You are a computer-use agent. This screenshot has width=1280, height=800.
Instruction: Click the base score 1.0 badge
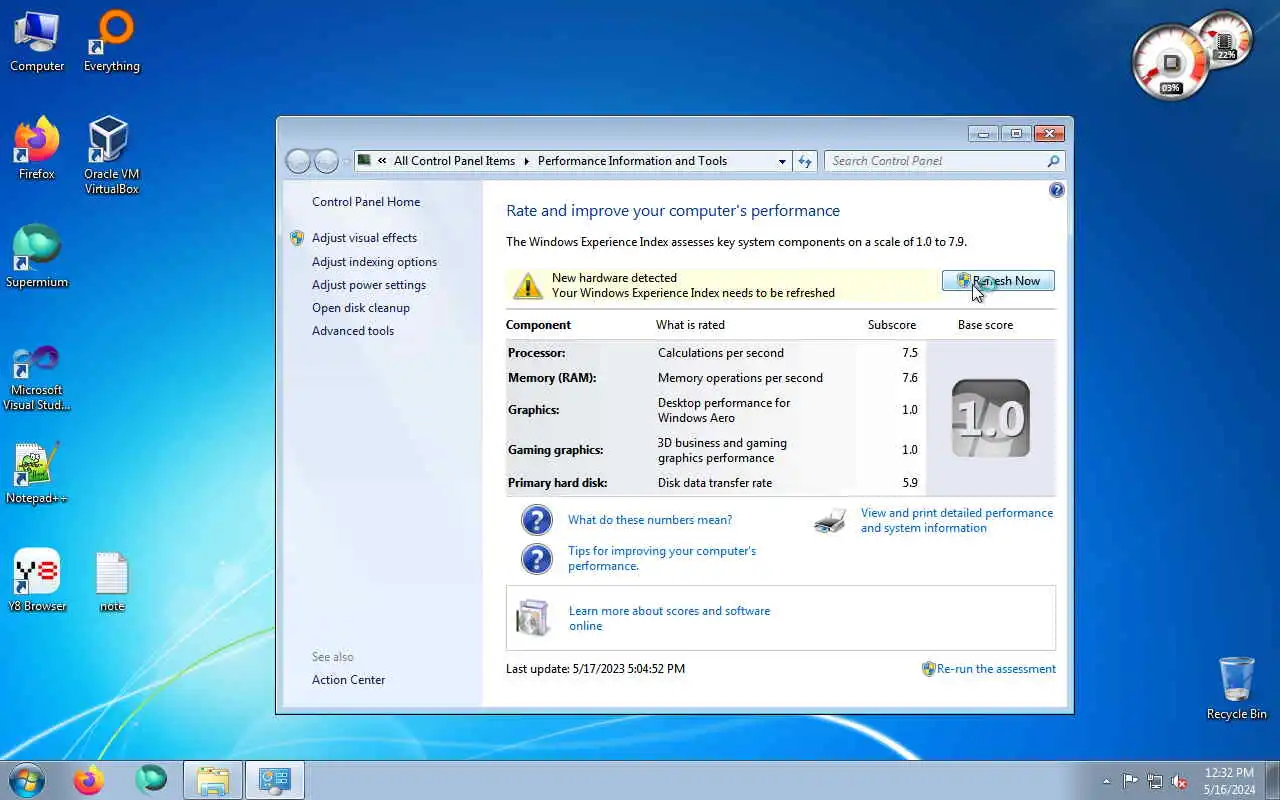pyautogui.click(x=990, y=418)
